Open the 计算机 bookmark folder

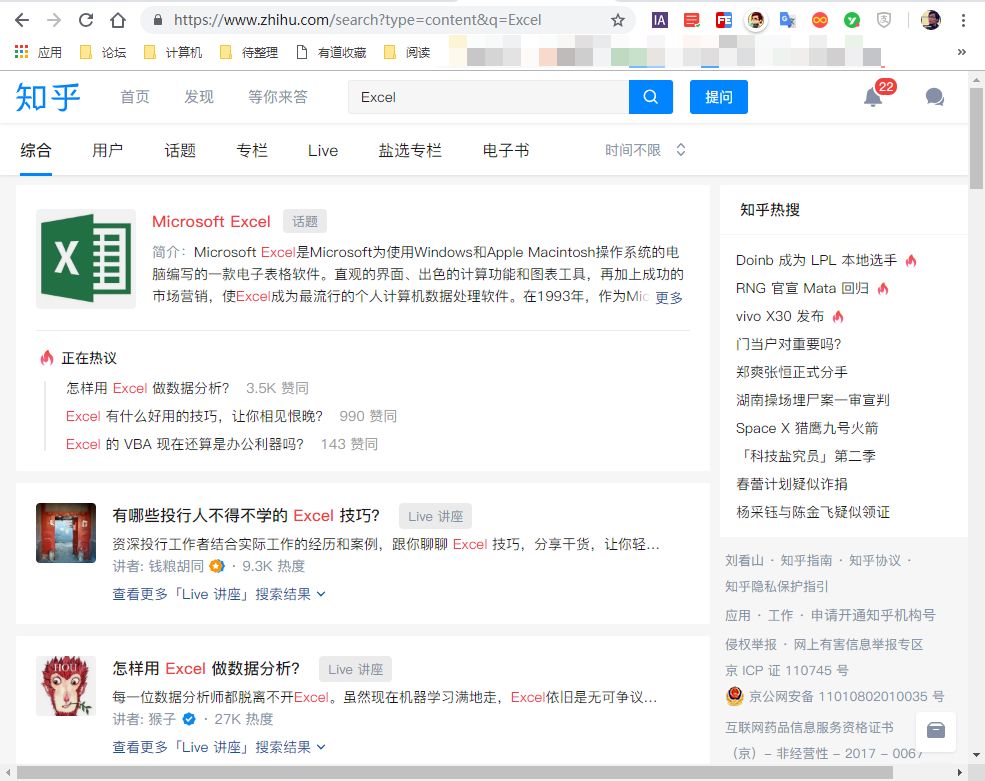tap(173, 52)
